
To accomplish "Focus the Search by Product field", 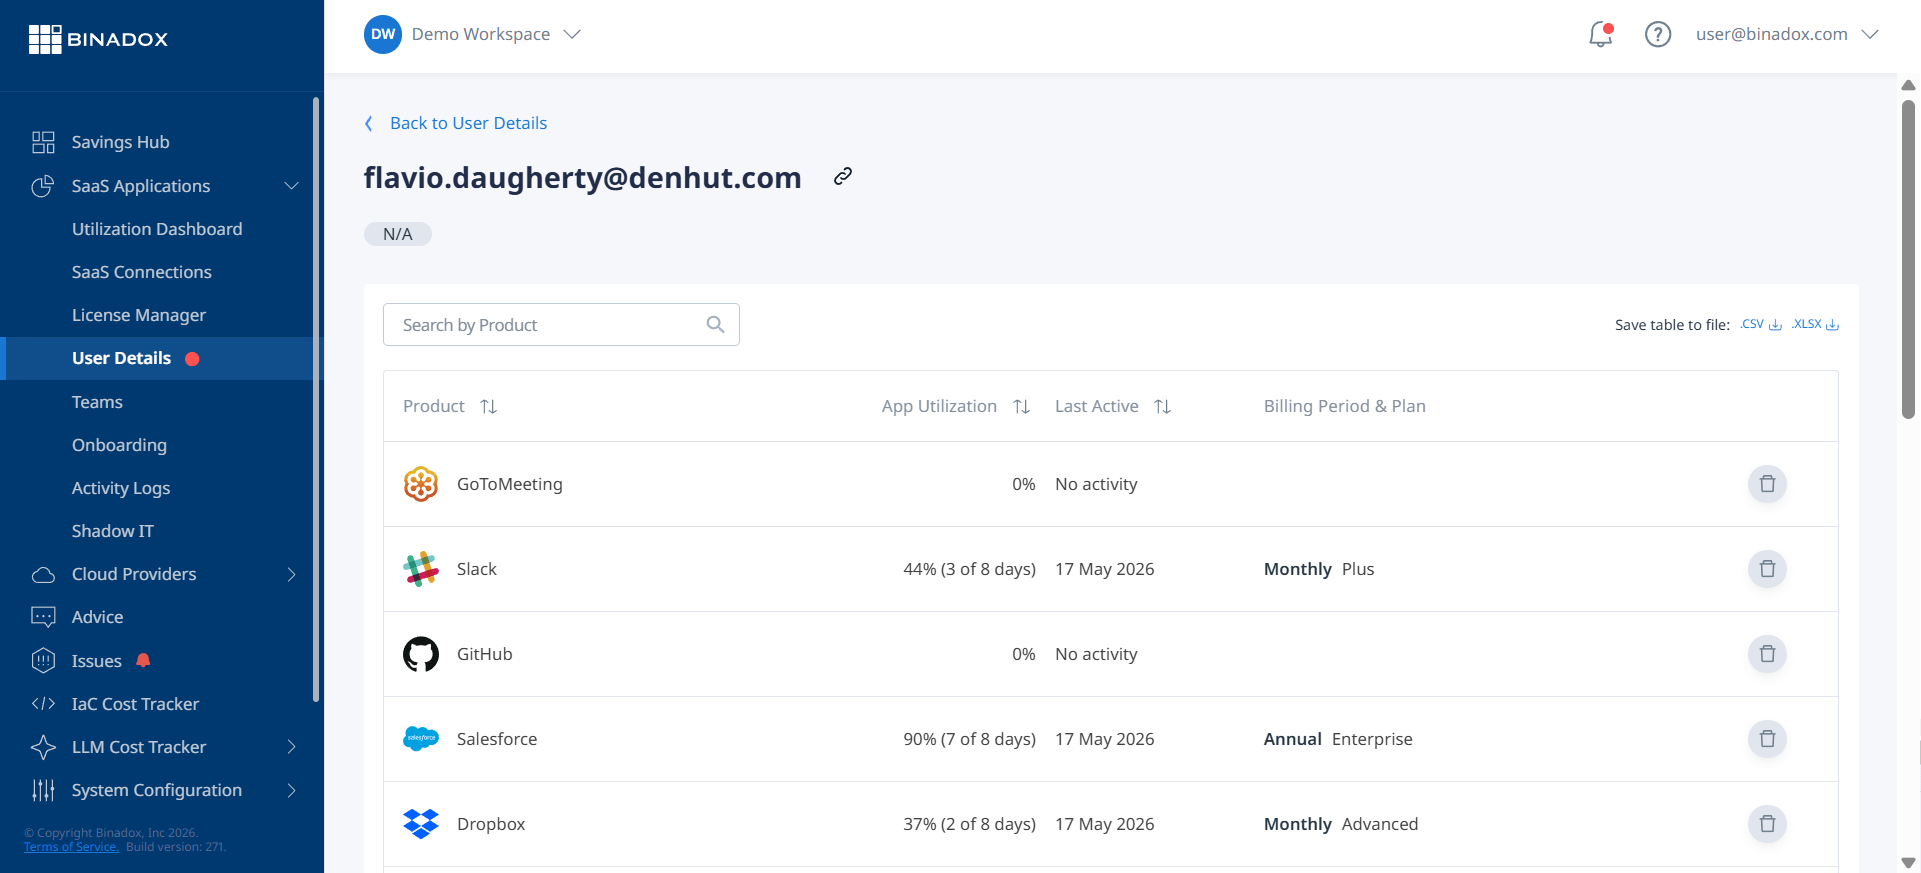I will click(x=561, y=325).
